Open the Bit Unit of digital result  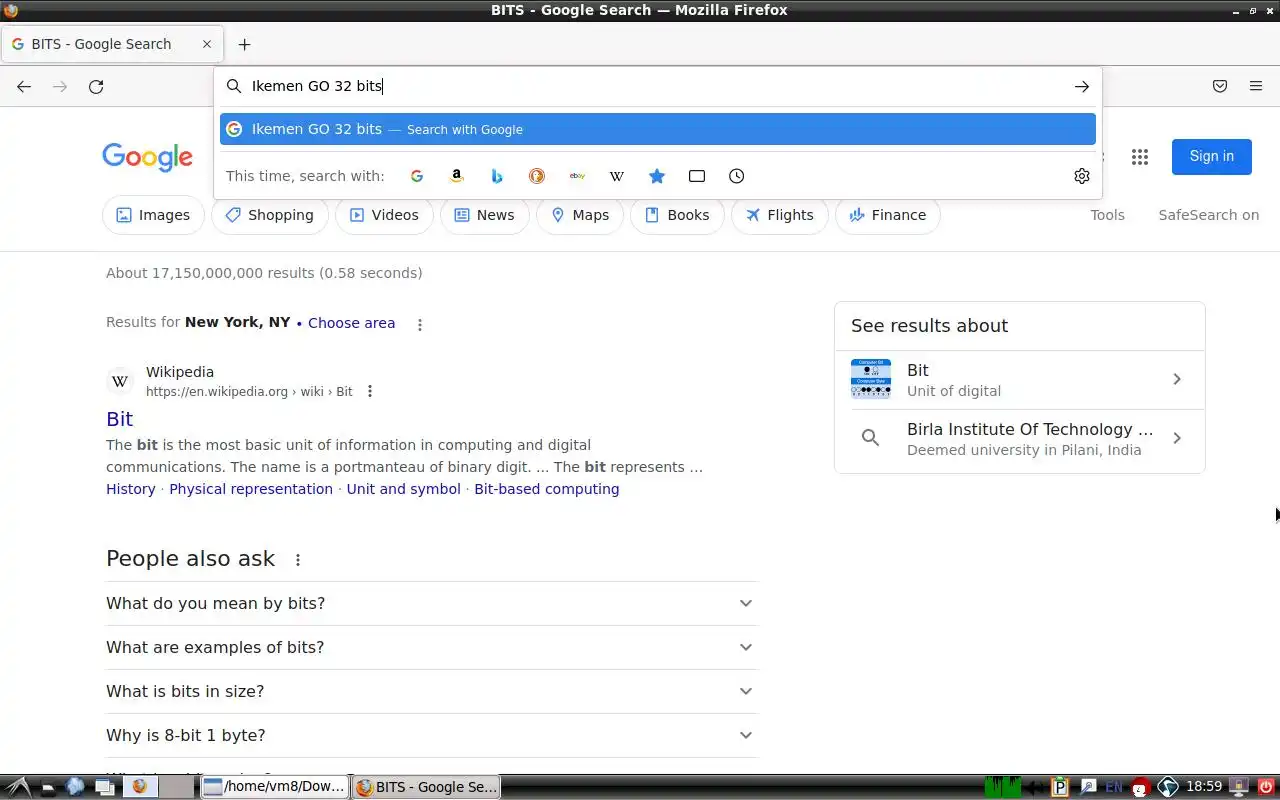click(1019, 380)
